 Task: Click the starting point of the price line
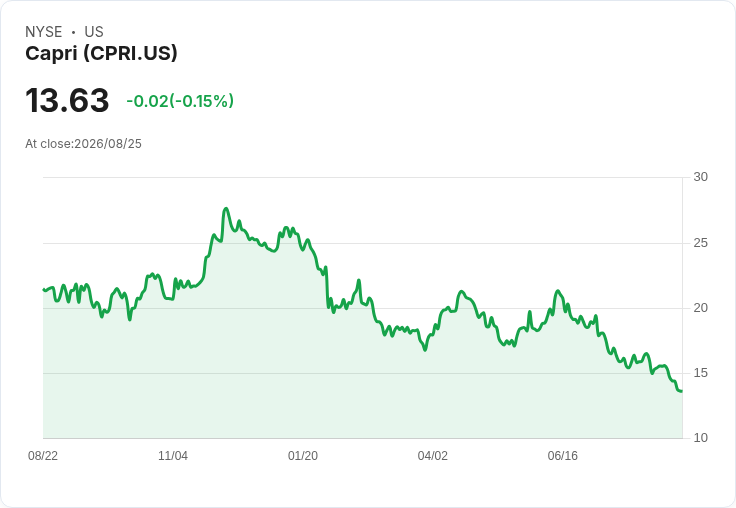44,290
